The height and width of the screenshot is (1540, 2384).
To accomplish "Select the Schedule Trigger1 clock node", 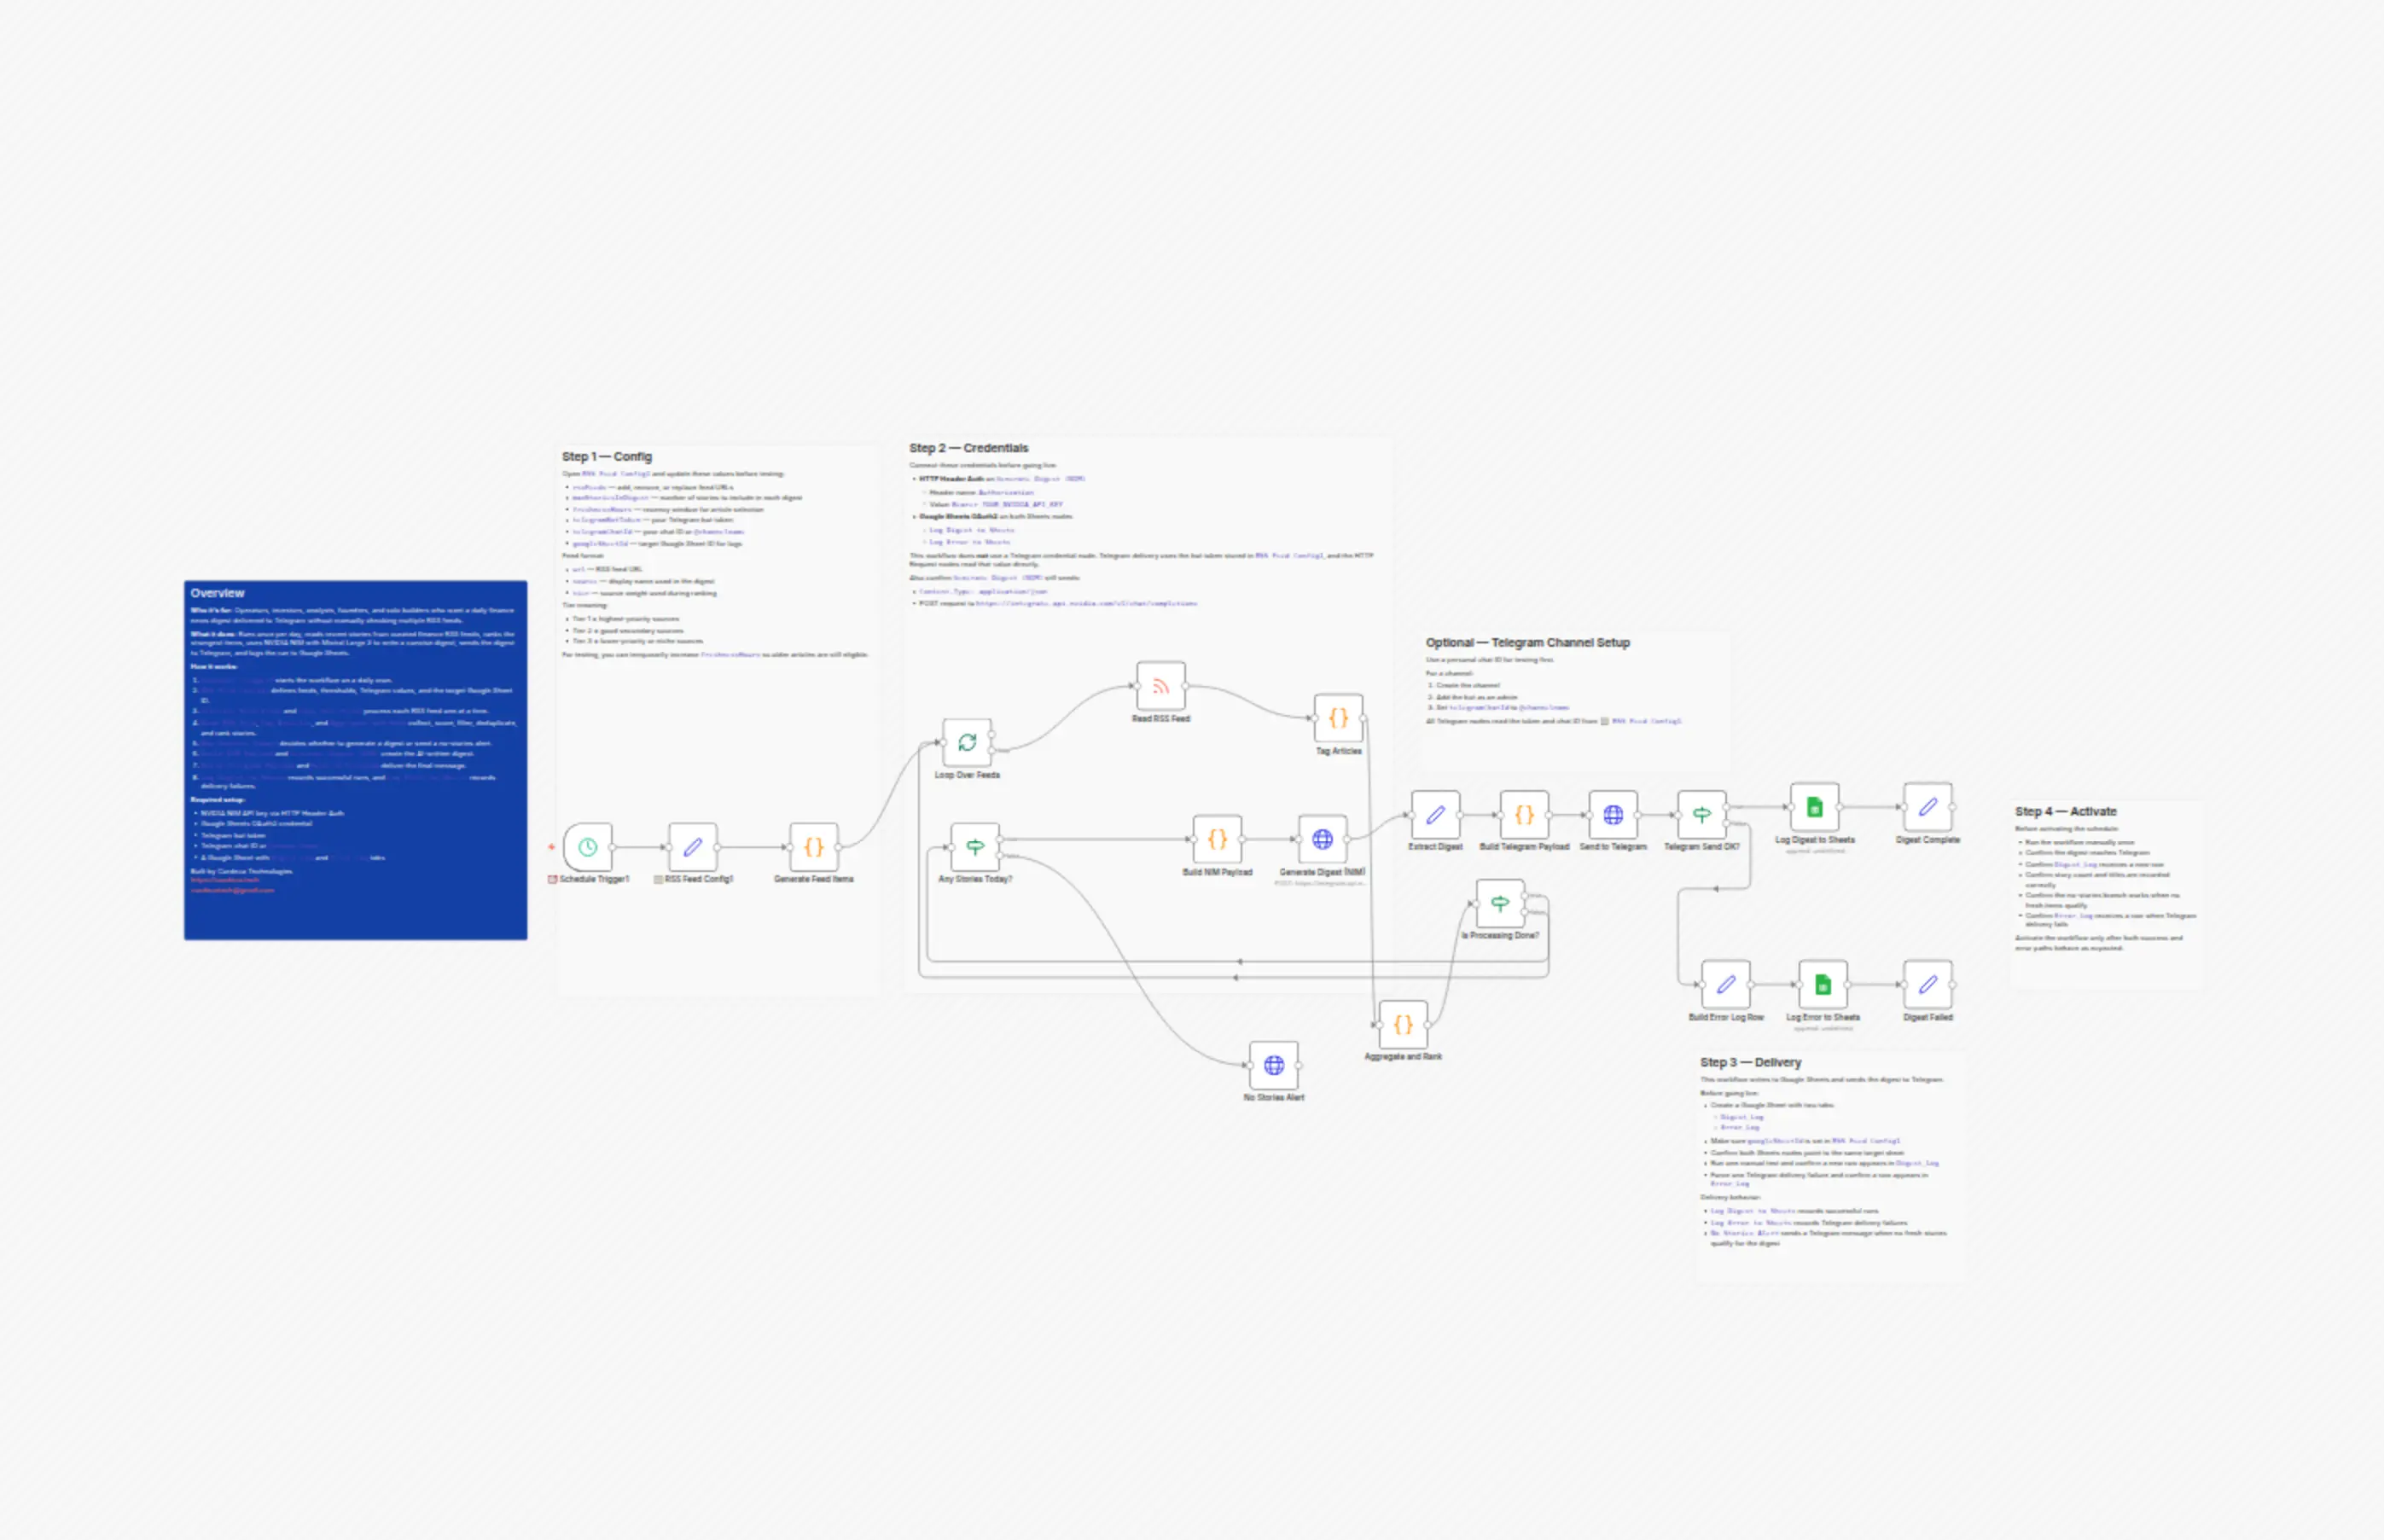I will click(x=588, y=847).
